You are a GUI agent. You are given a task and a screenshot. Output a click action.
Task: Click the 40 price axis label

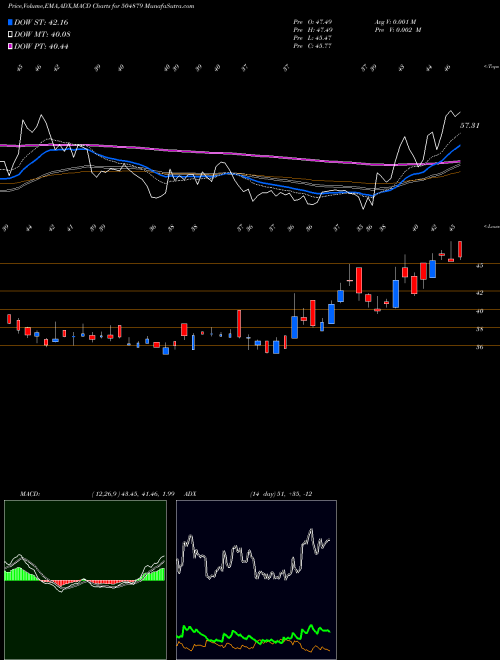coord(479,311)
